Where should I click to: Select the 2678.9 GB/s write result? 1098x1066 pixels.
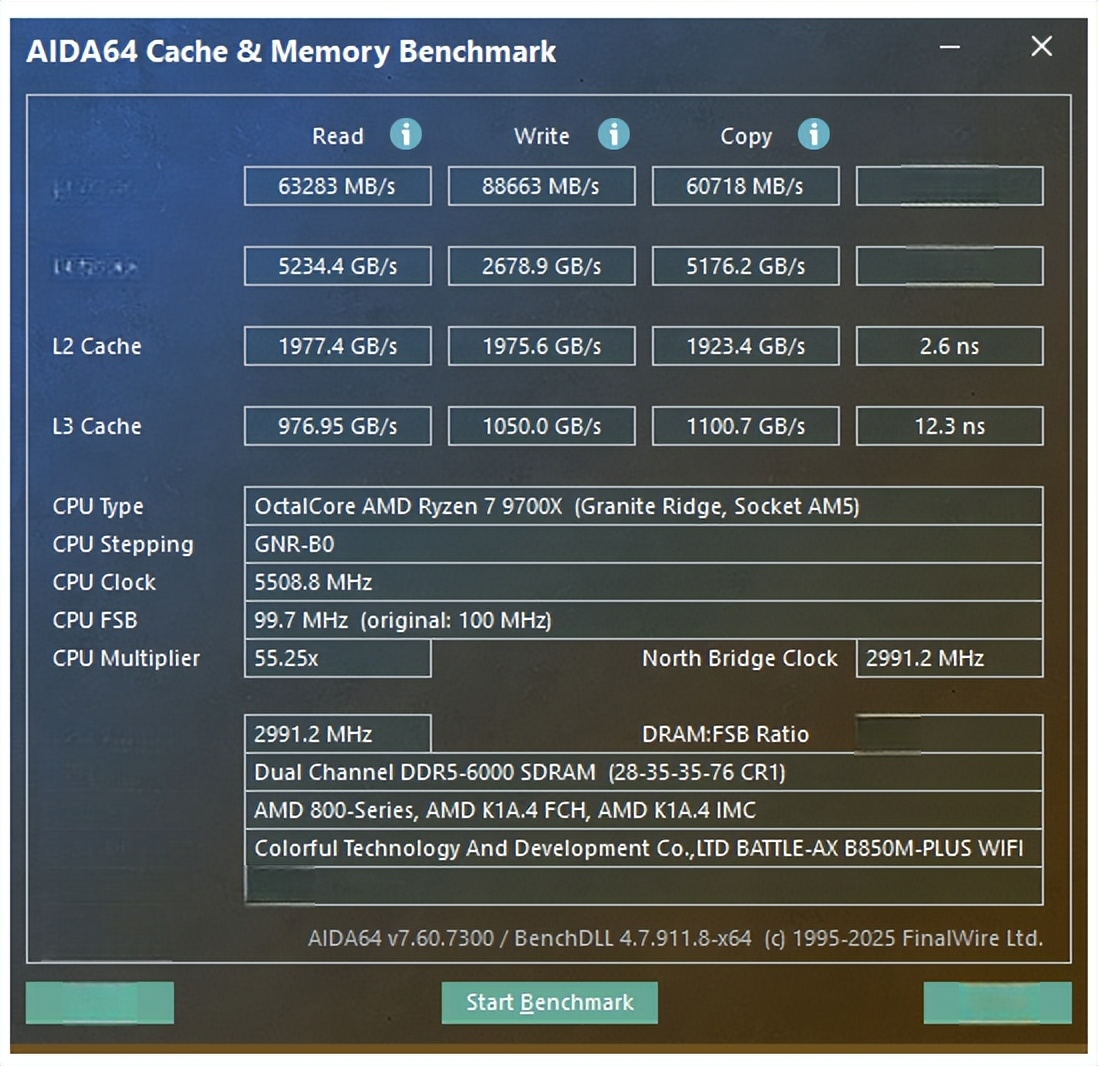(541, 265)
